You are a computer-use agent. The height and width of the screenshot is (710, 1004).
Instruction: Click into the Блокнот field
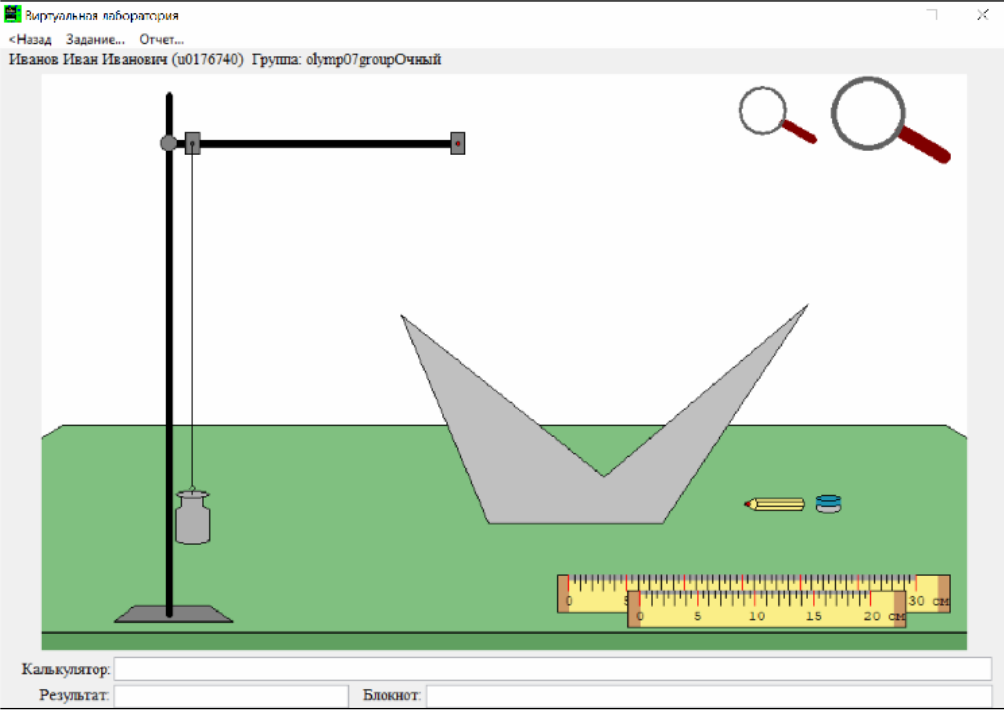pyautogui.click(x=709, y=696)
